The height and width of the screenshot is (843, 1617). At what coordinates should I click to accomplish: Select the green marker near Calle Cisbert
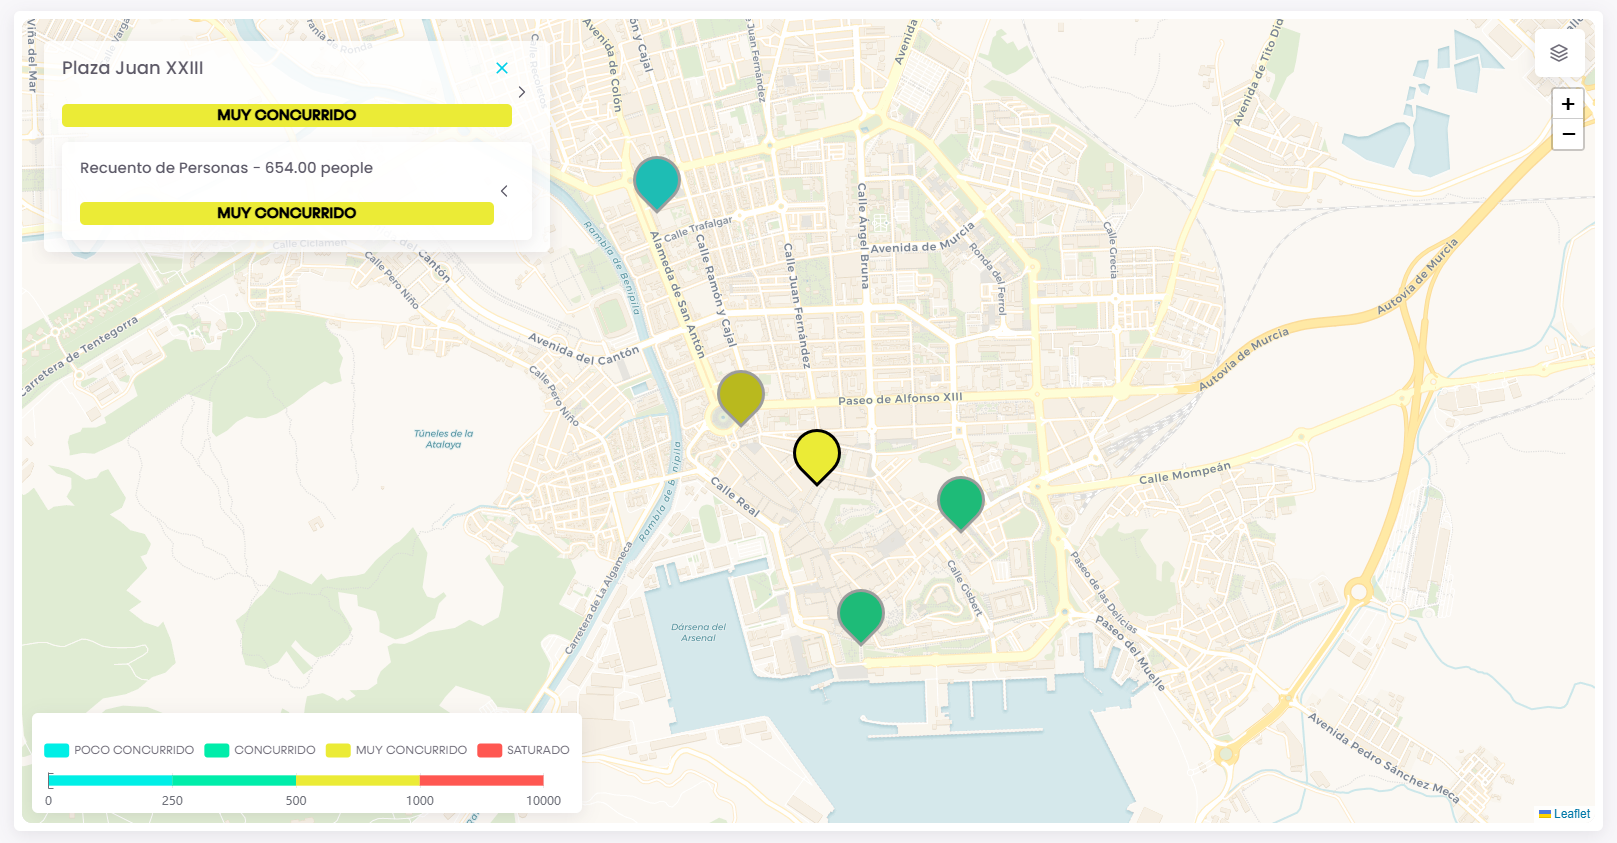click(961, 503)
